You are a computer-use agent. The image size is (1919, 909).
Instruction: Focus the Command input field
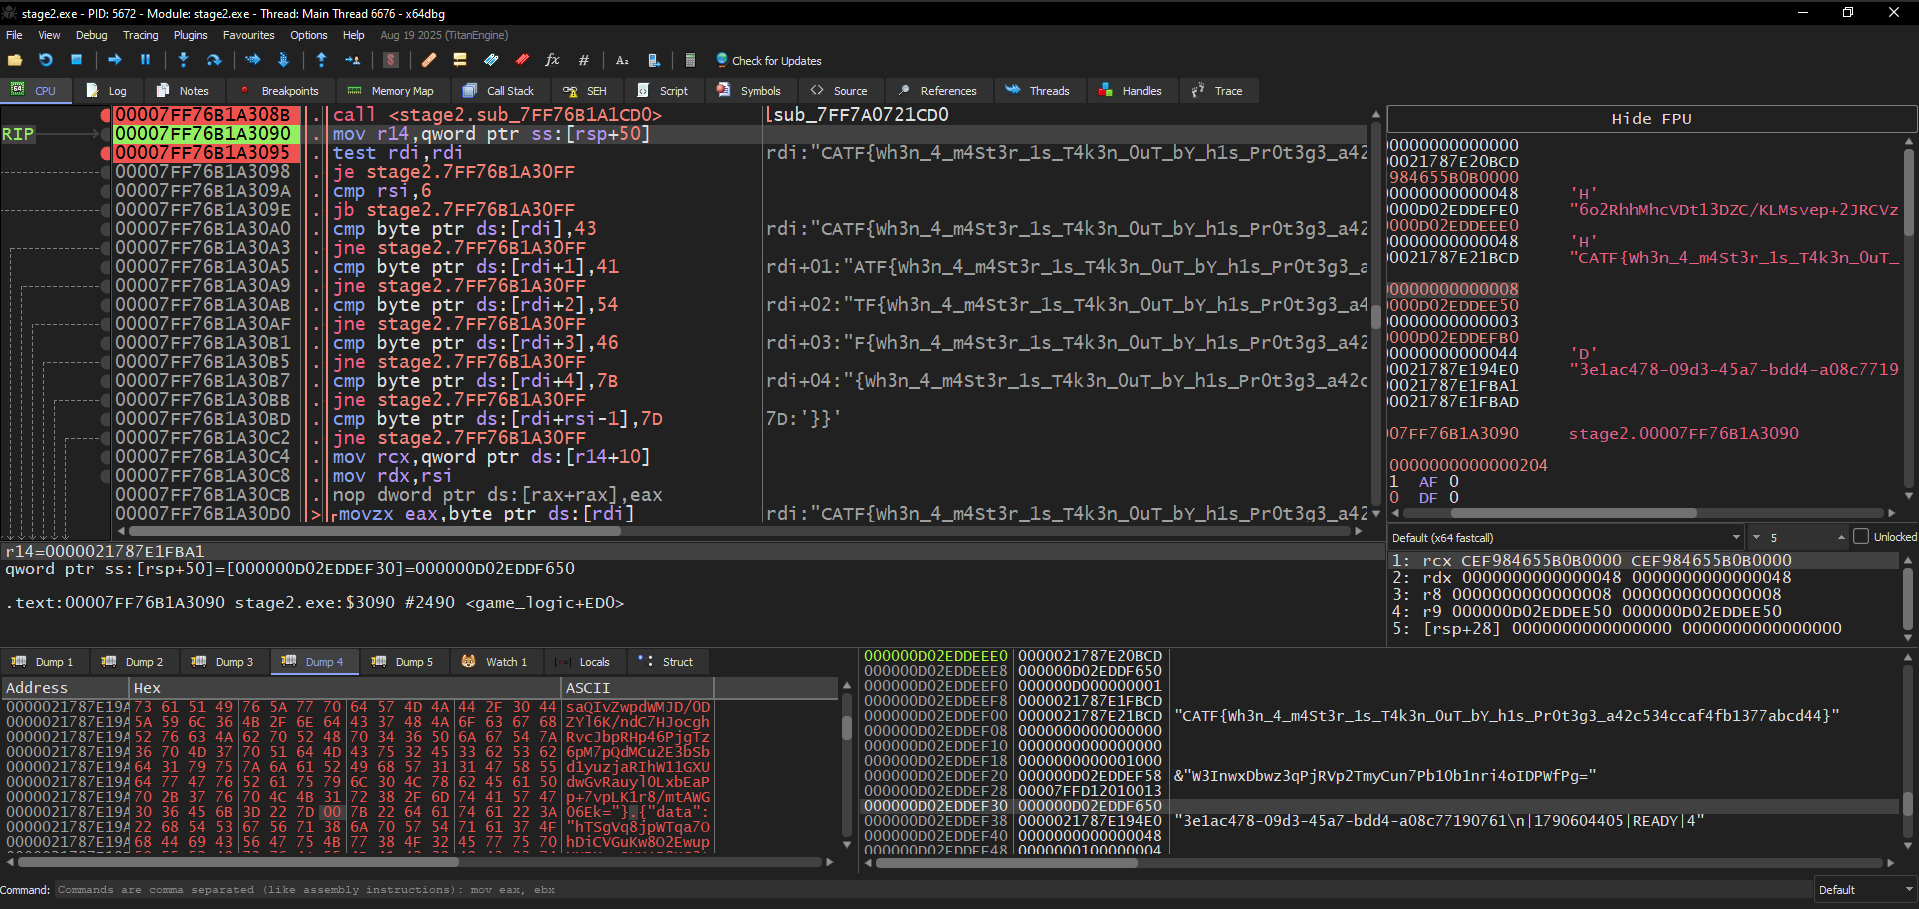pos(932,890)
